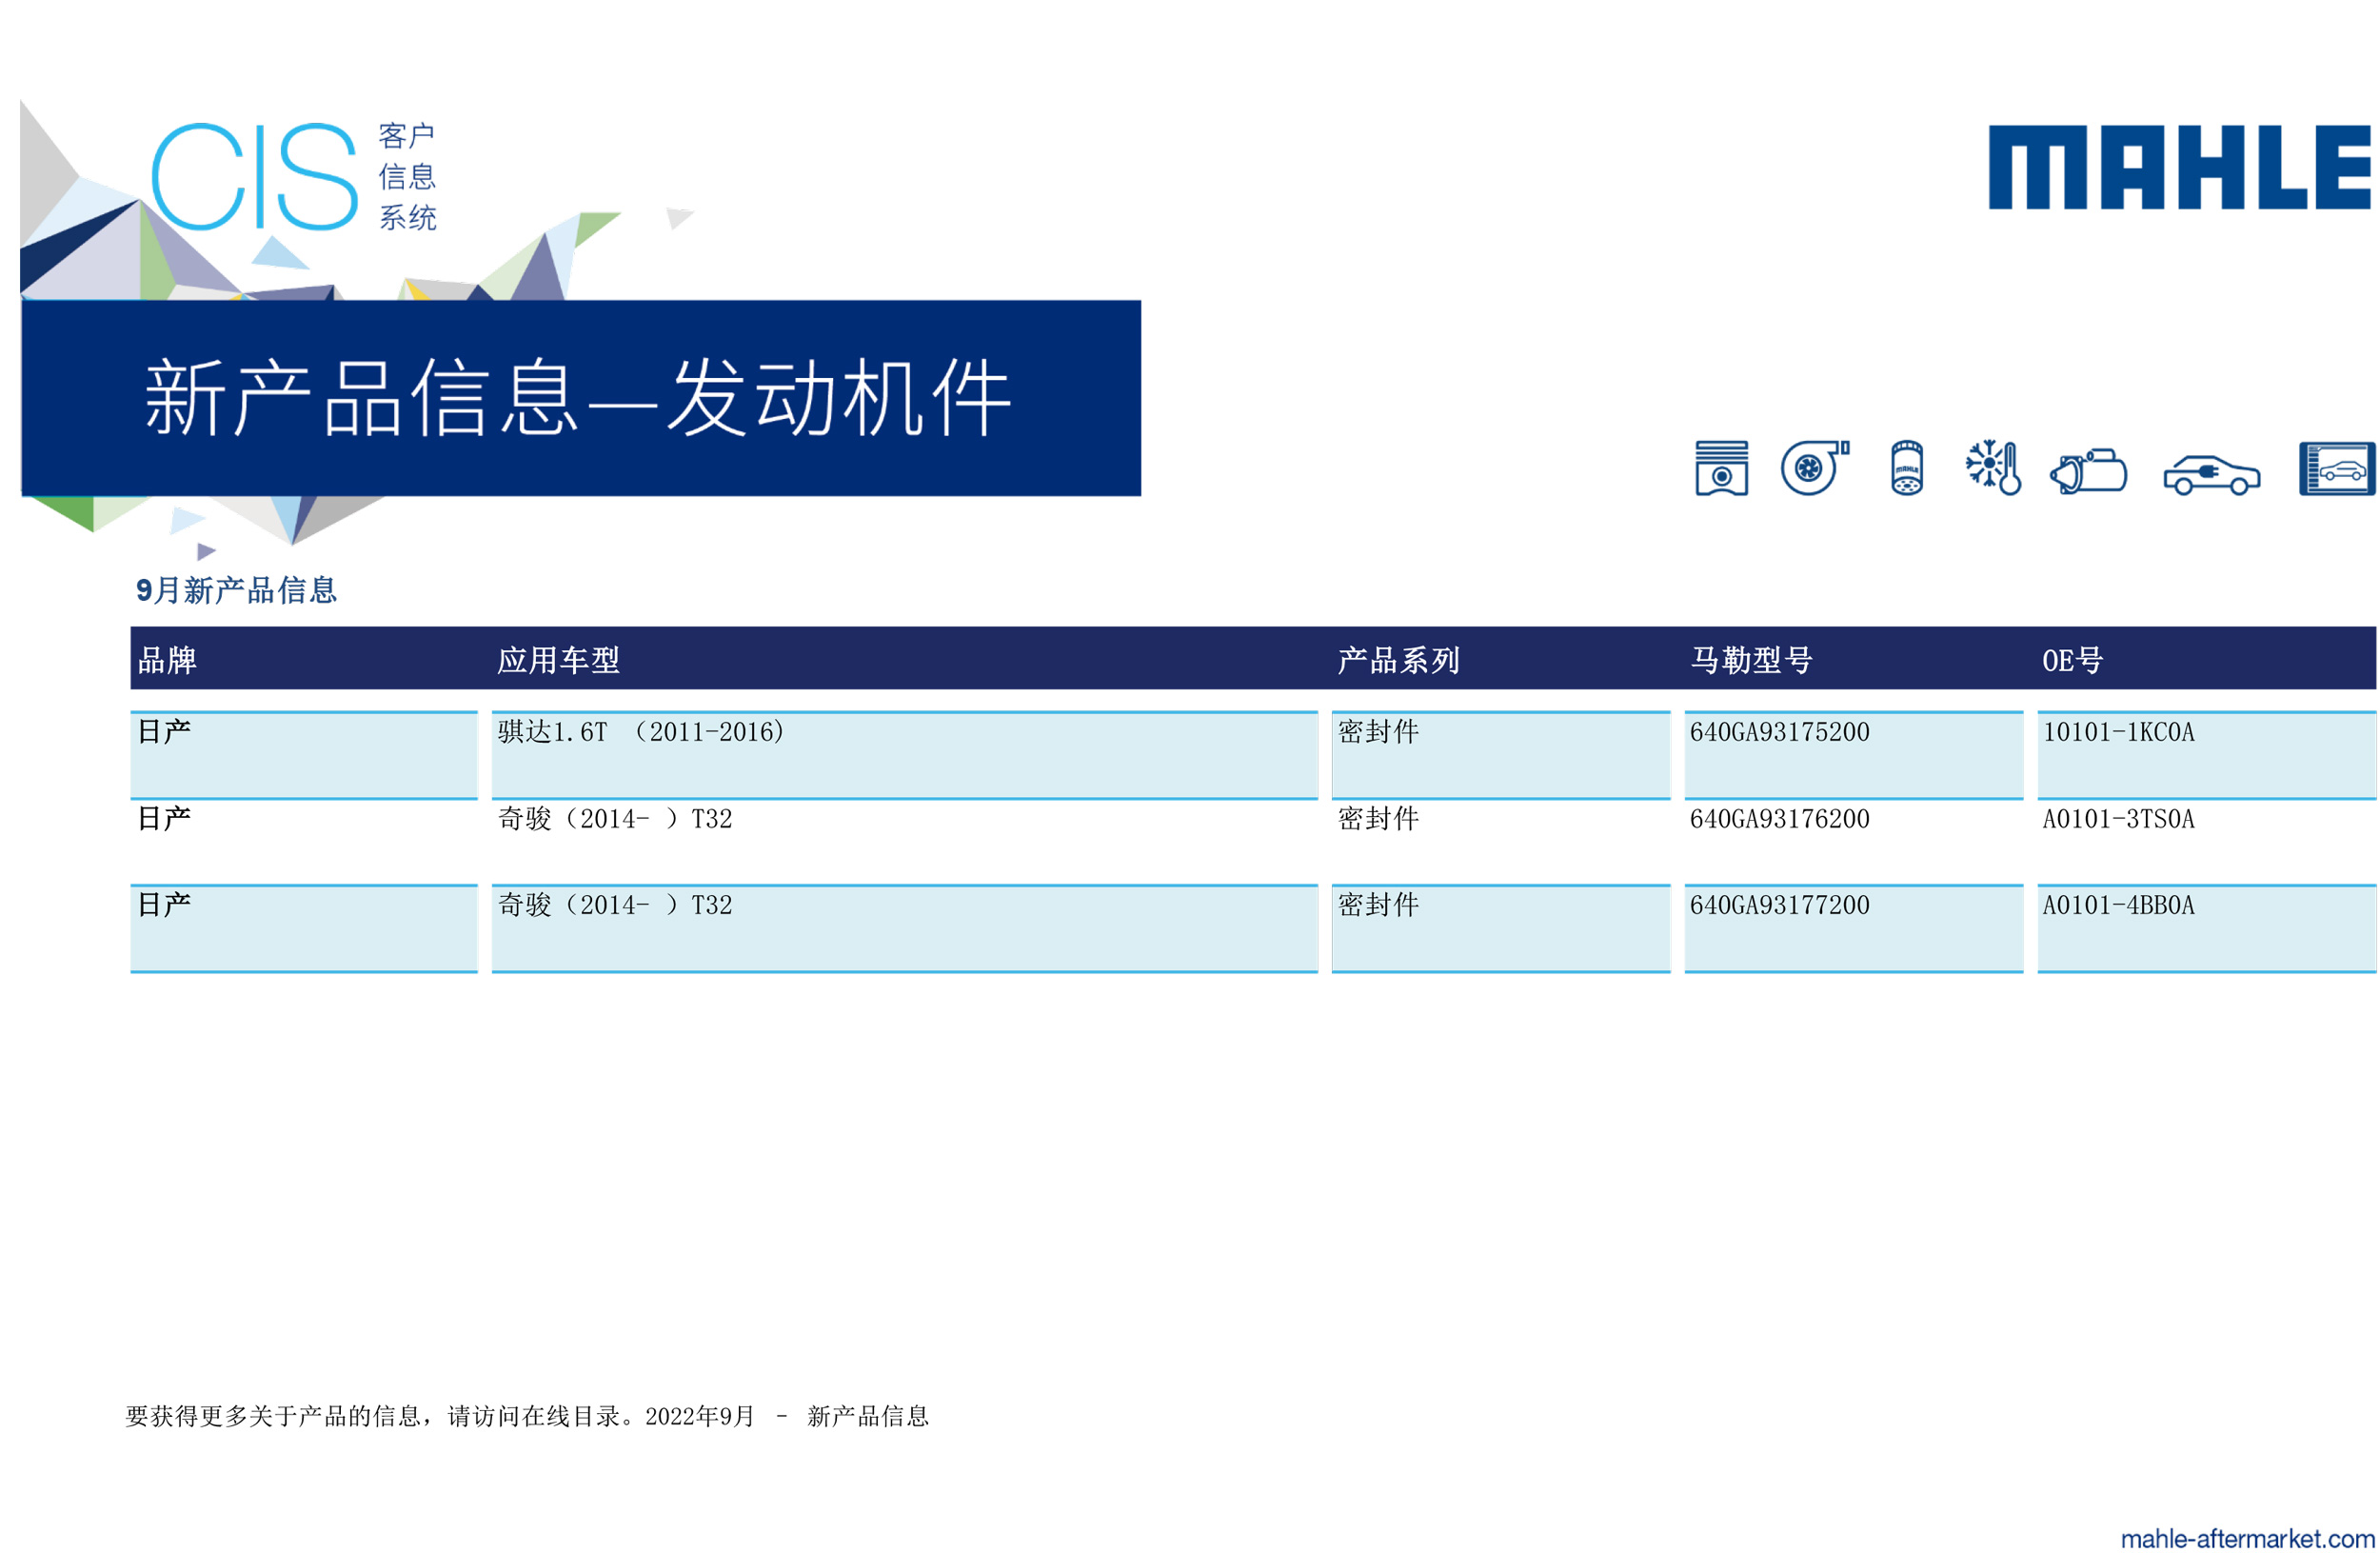This screenshot has height=1553, width=2380.
Task: Click the oil filter icon
Action: (x=1906, y=467)
